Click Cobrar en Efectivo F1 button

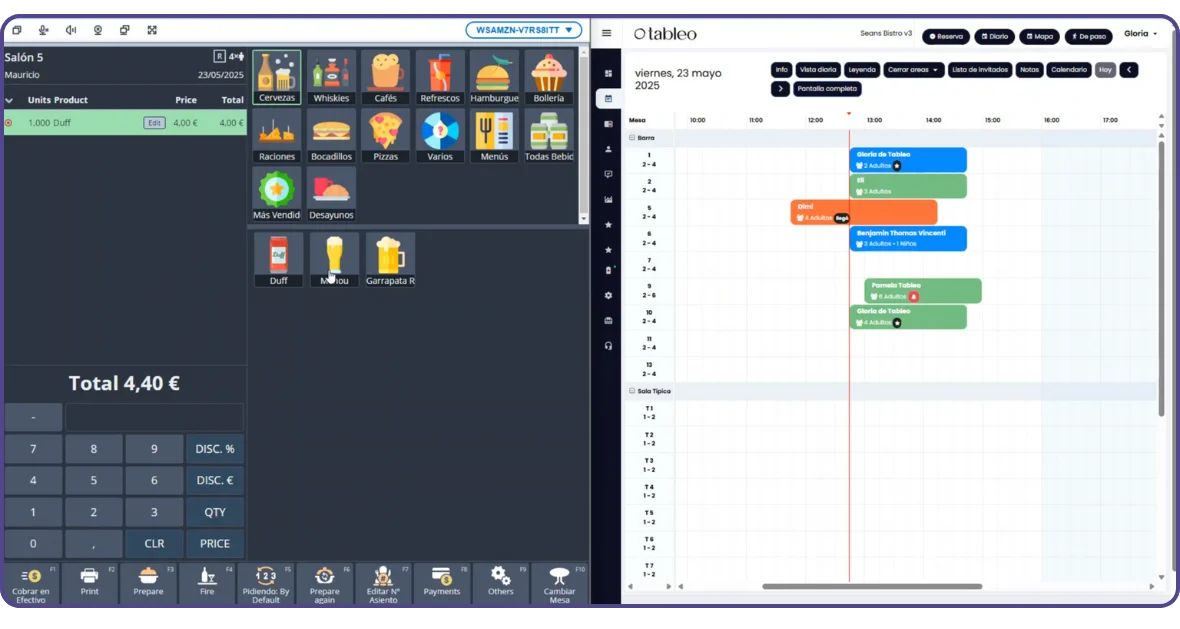pos(31,584)
